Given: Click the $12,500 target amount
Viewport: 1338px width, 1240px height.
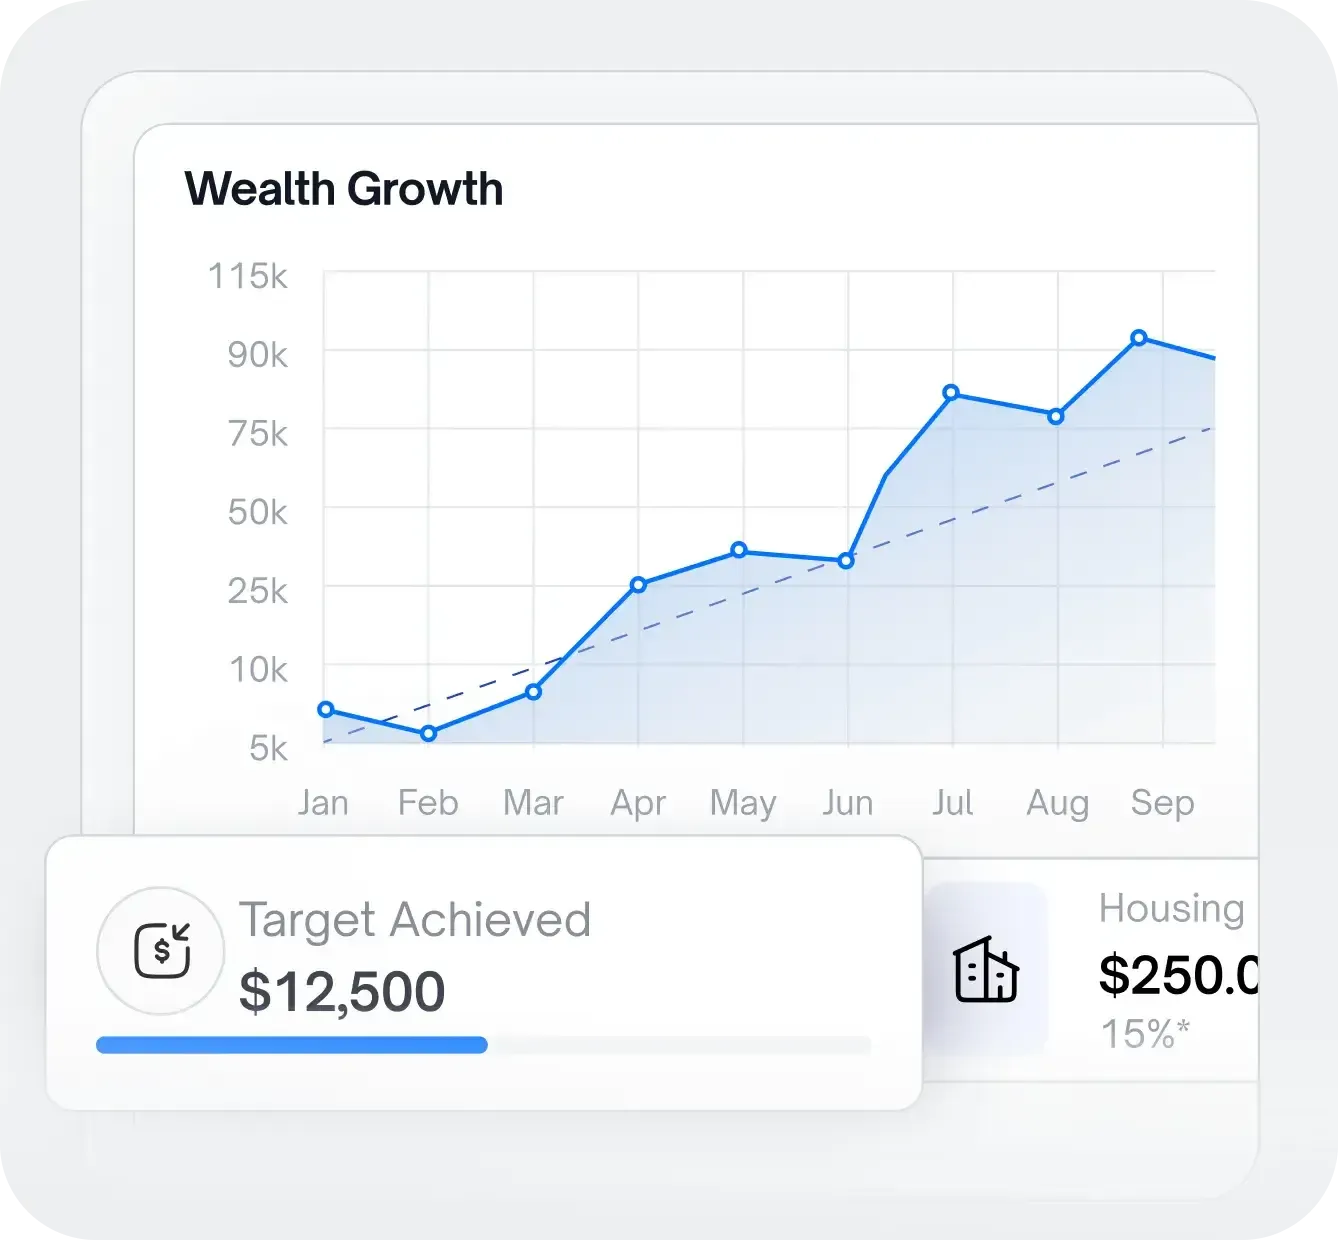Looking at the screenshot, I should (x=342, y=991).
